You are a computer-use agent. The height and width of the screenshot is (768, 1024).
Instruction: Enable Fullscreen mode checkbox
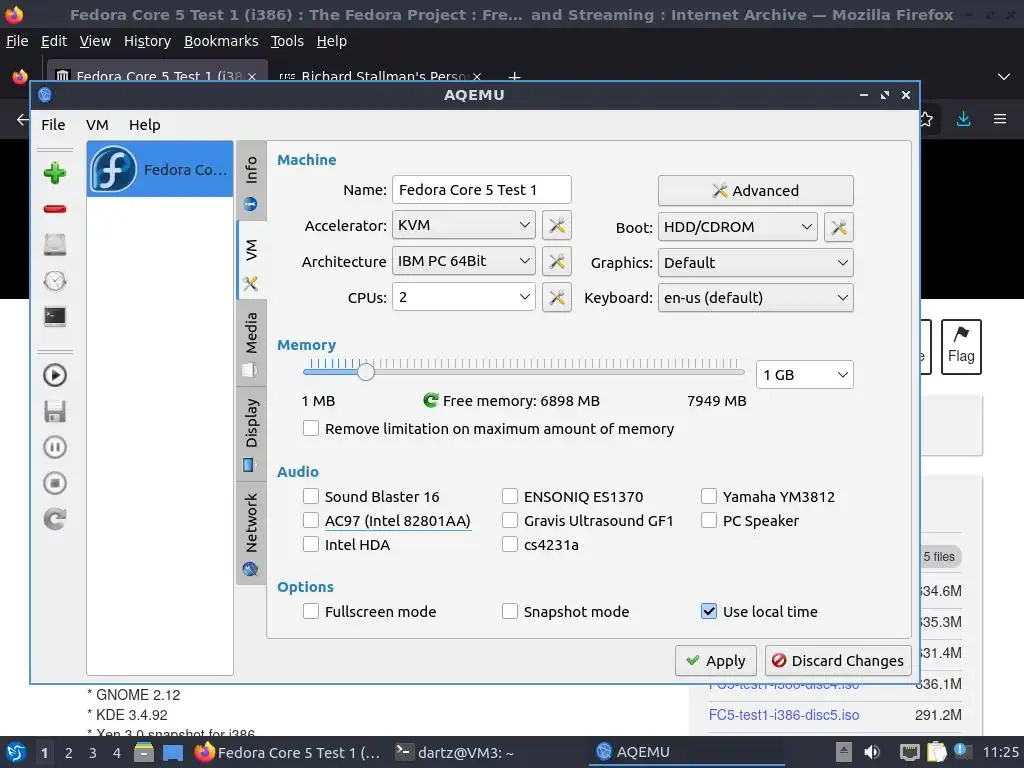311,611
